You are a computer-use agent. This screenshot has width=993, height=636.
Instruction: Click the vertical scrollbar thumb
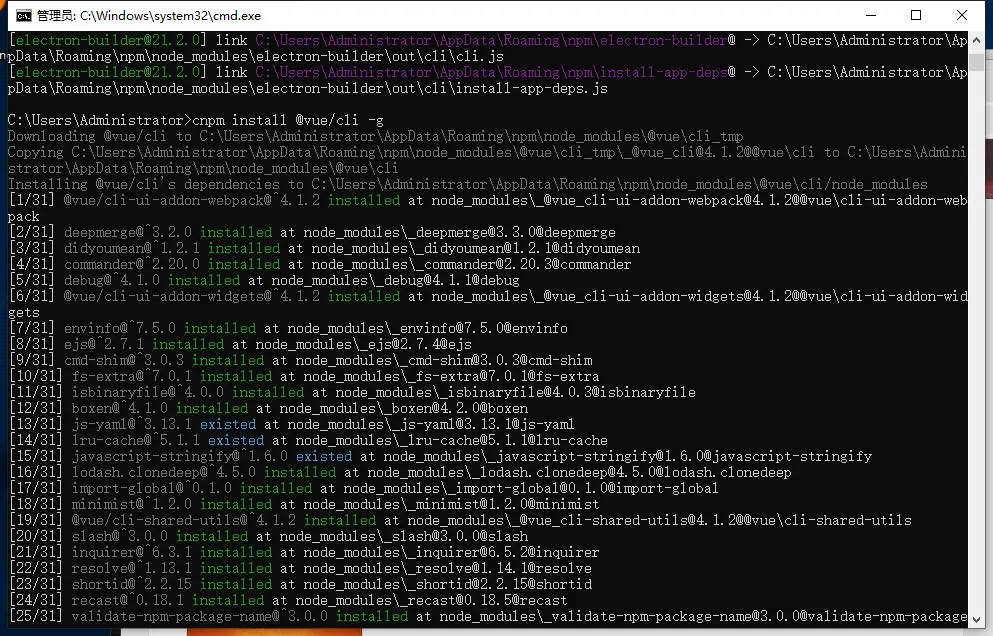[x=976, y=63]
